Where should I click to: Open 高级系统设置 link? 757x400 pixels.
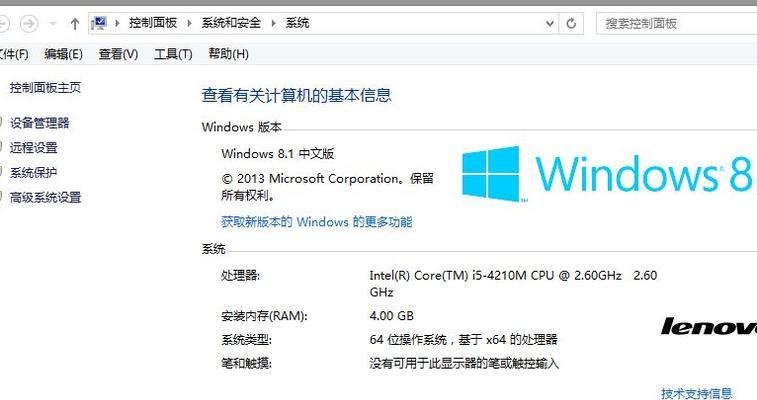[x=45, y=197]
